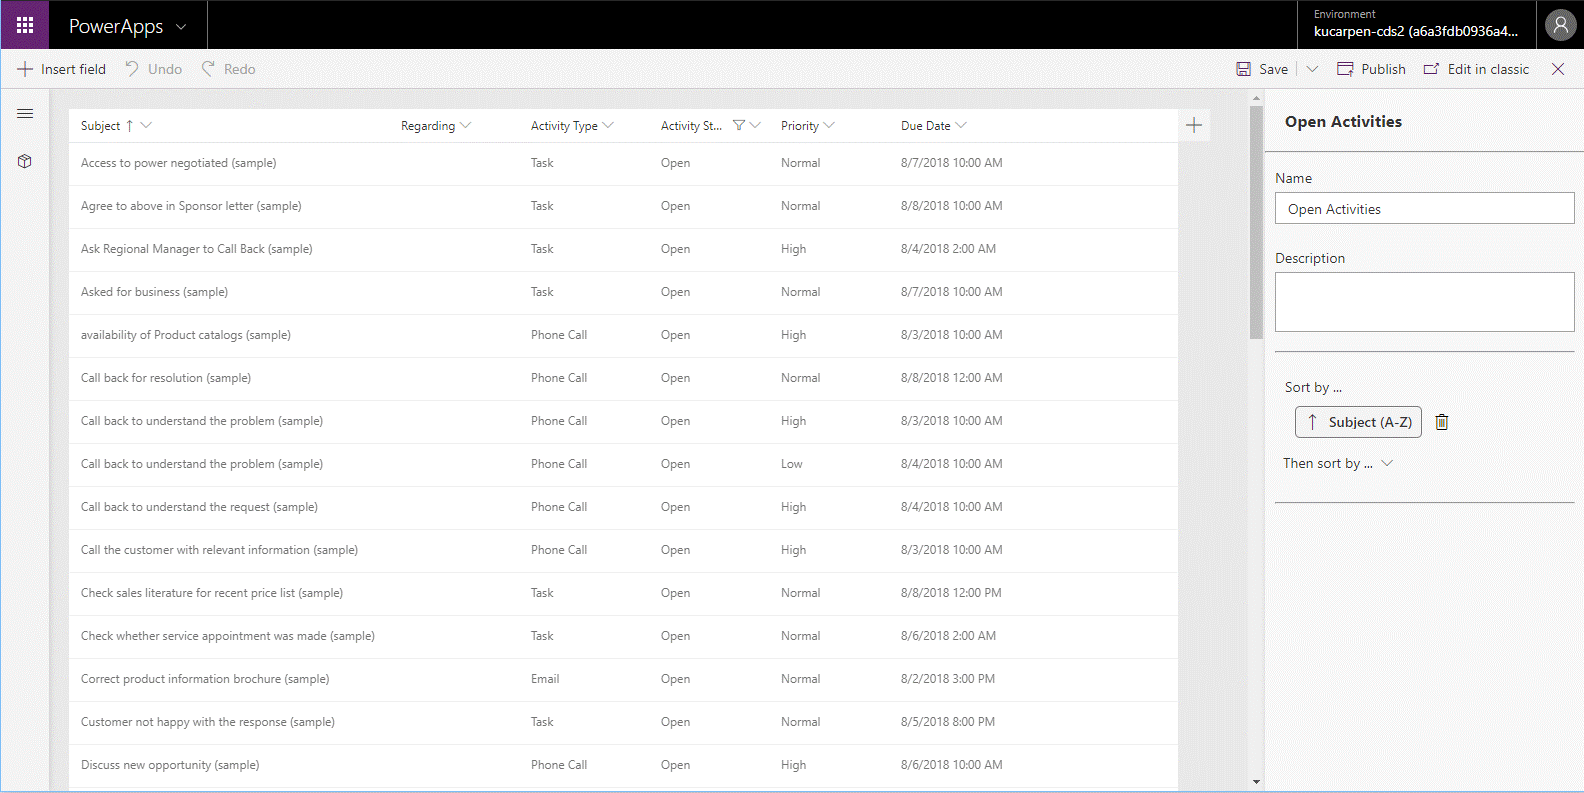Click the user account avatar icon

(1560, 25)
